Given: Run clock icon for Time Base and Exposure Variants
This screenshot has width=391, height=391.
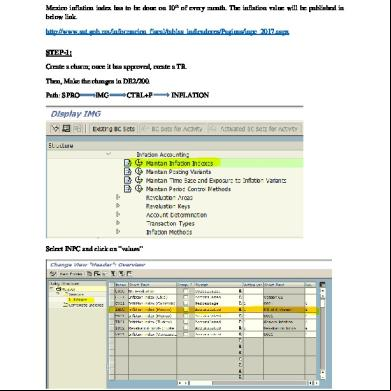Looking at the screenshot, I should coord(139,180).
